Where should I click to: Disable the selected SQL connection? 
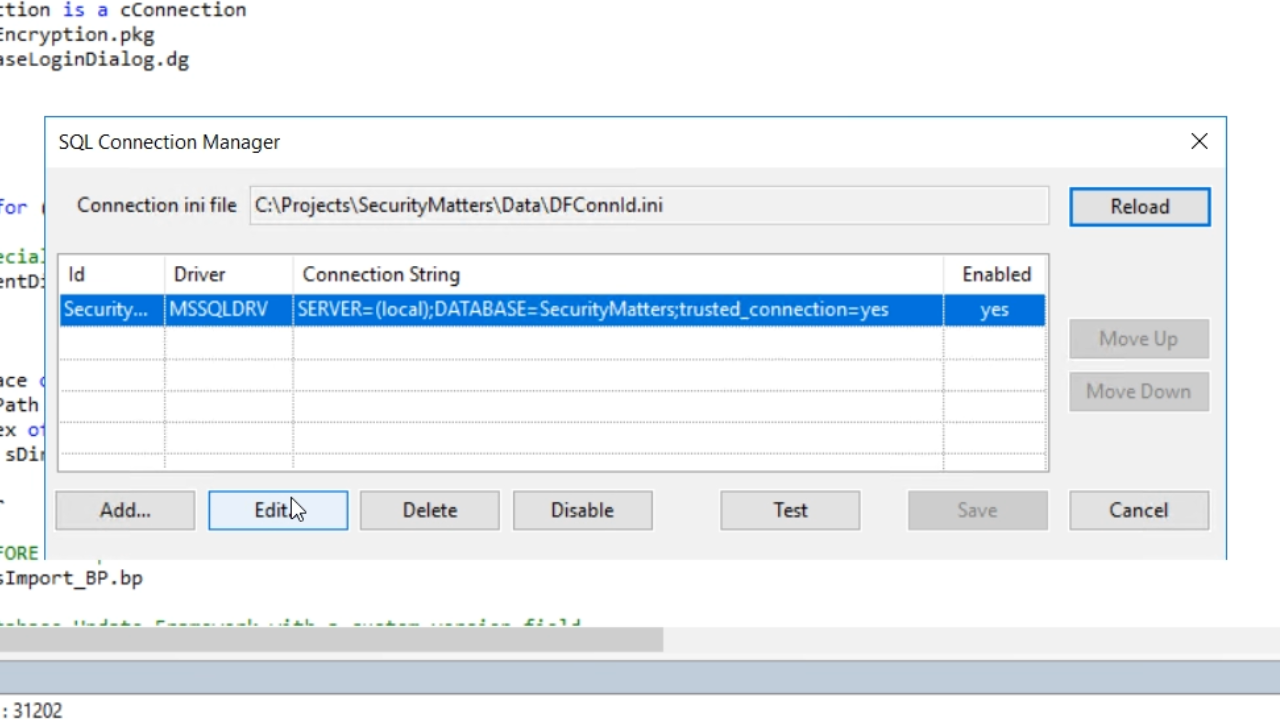point(582,510)
